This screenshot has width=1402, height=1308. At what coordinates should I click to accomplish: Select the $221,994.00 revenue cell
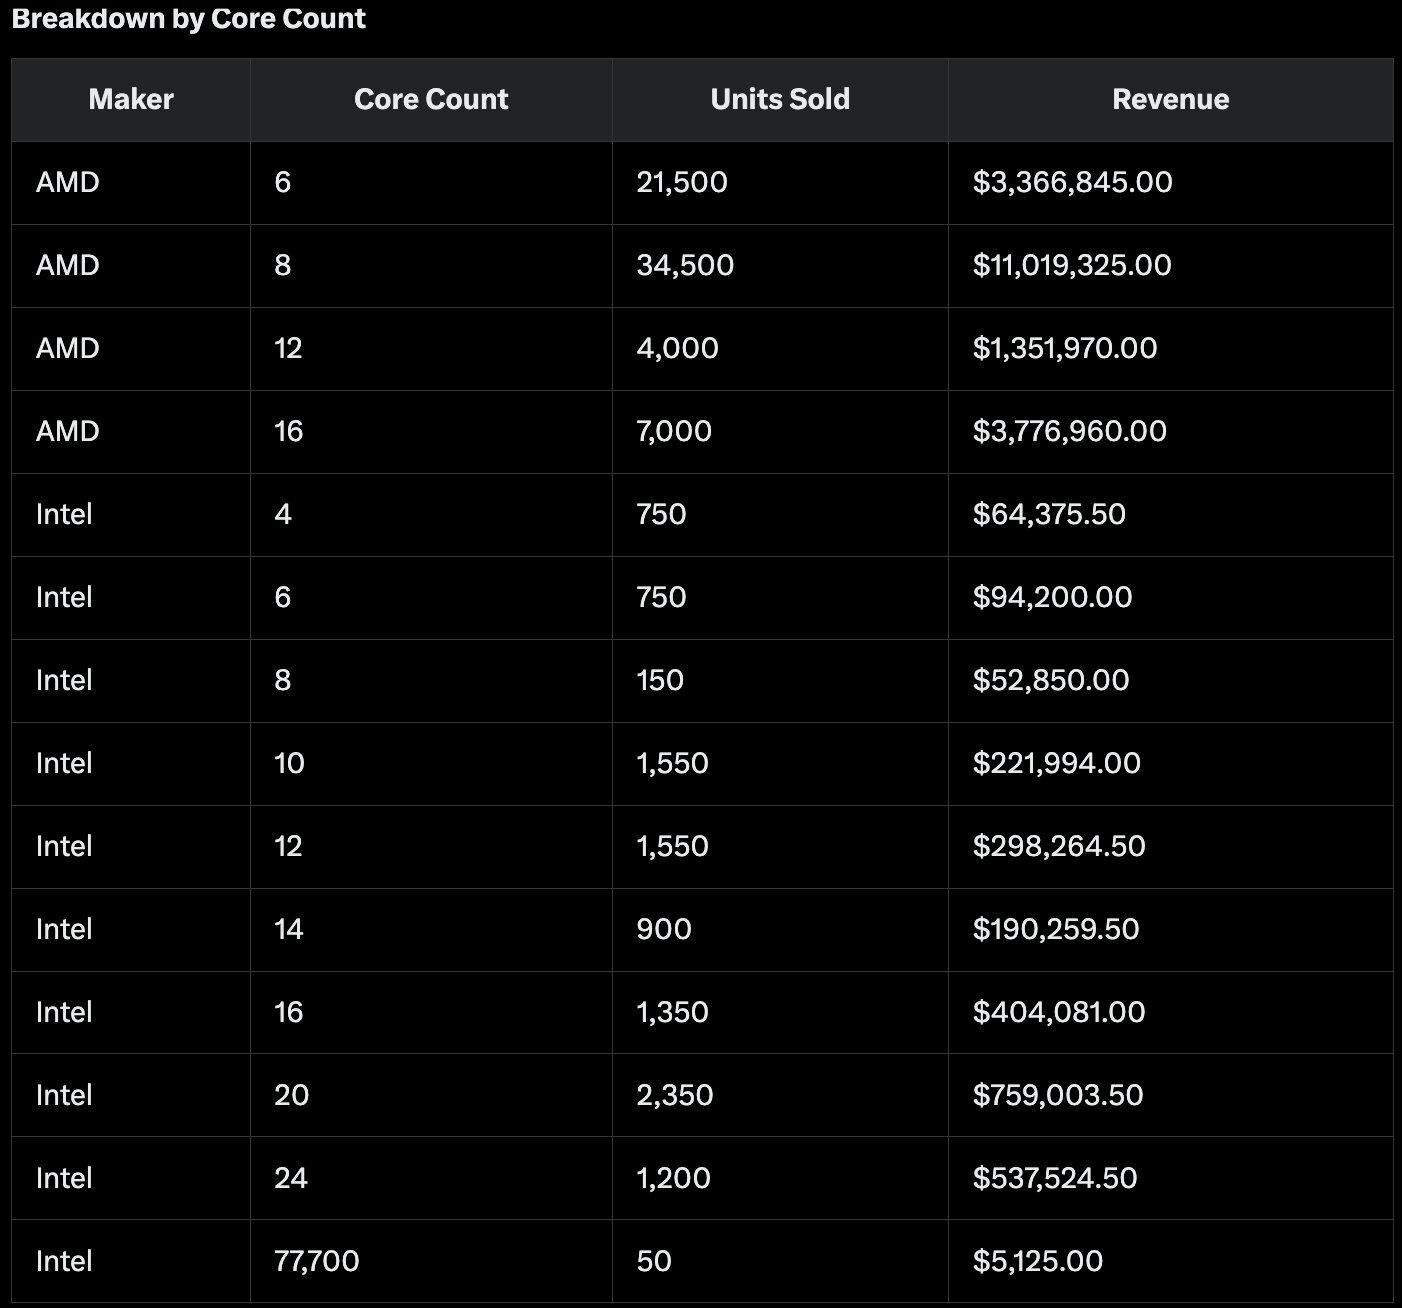point(1056,763)
